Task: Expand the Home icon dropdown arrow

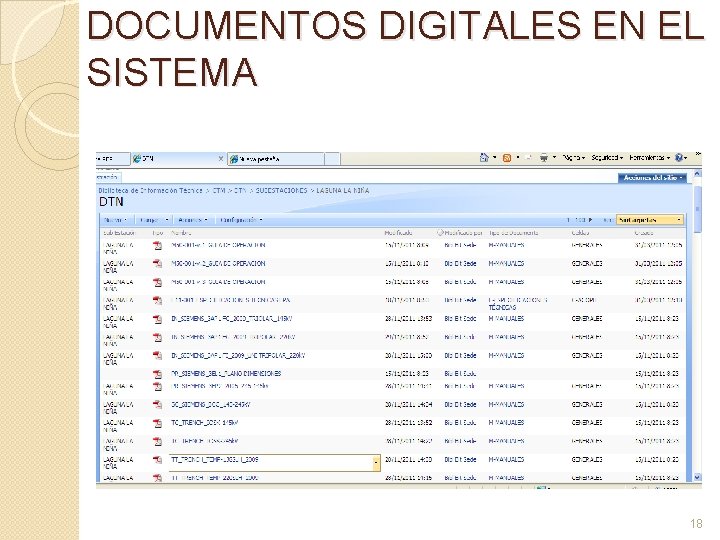Action: coord(495,158)
